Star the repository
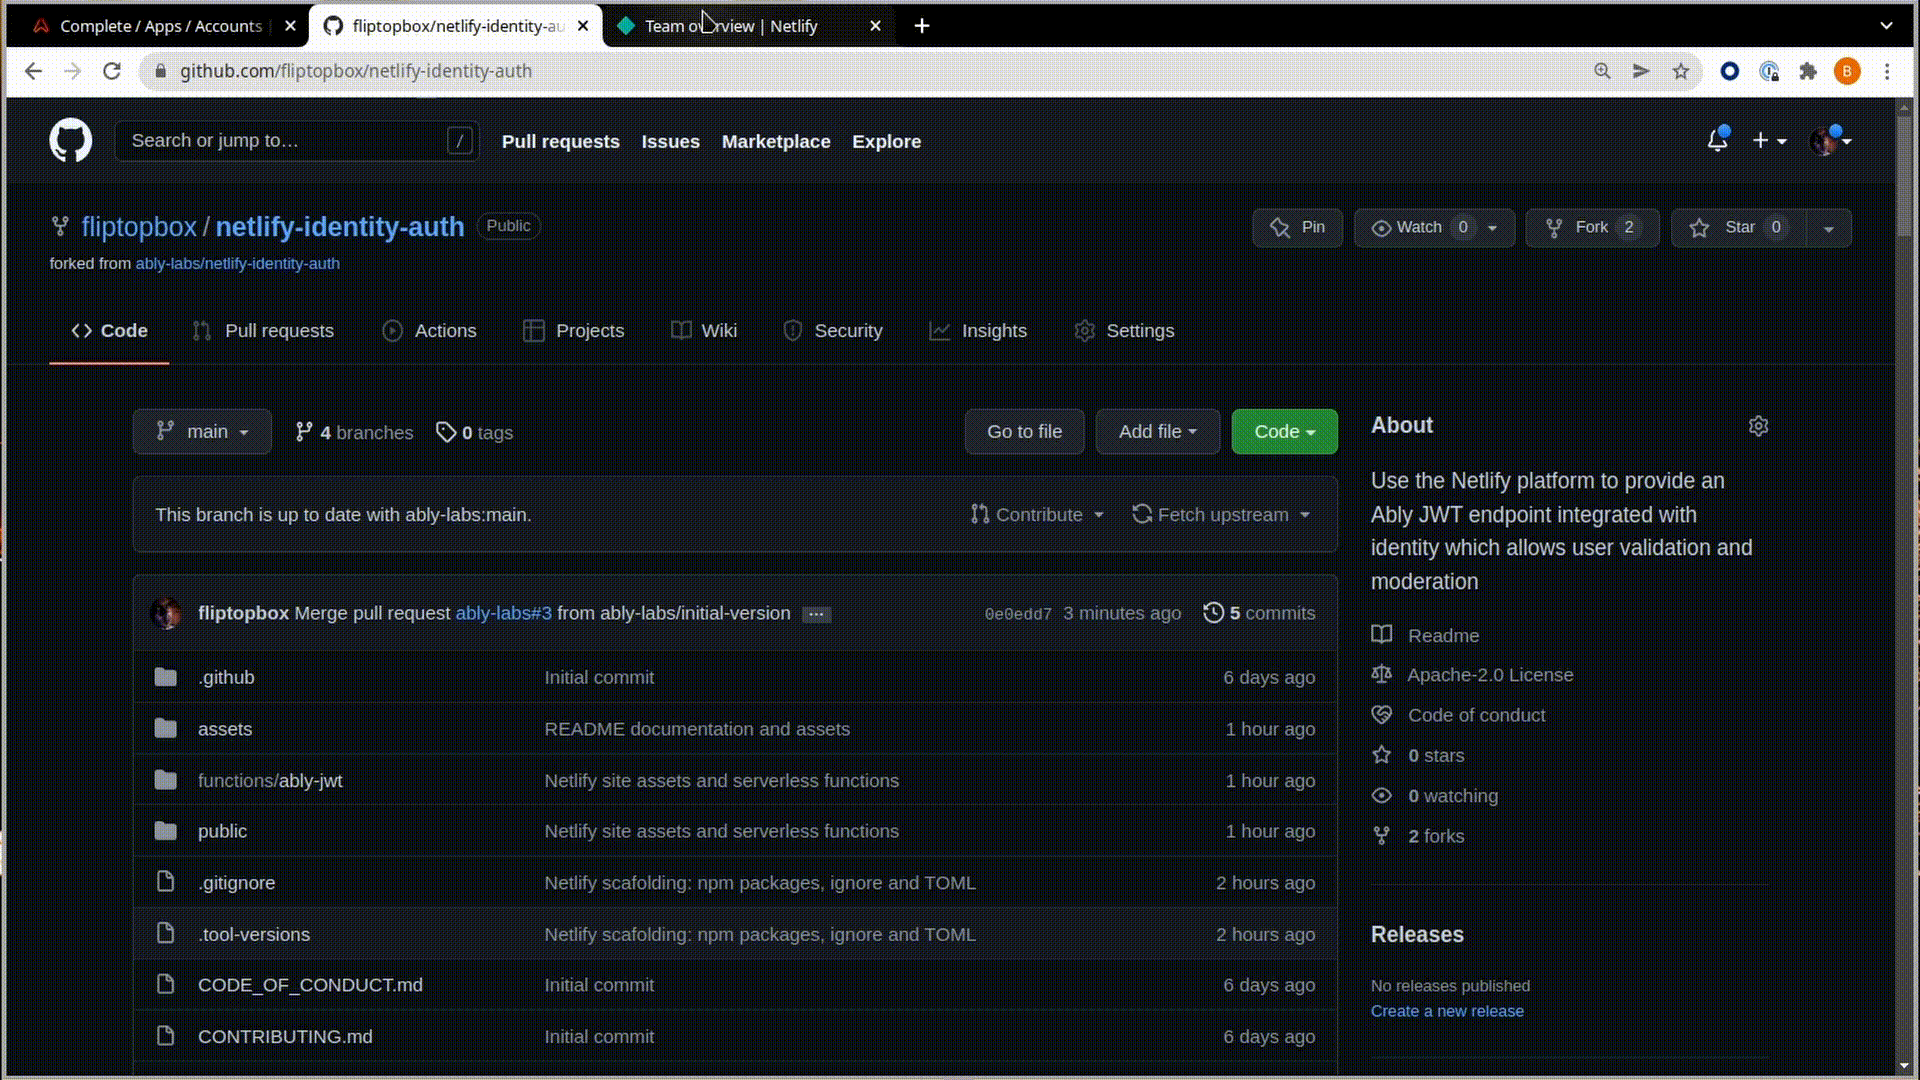Screen dimensions: 1920x1080 [x=1739, y=227]
